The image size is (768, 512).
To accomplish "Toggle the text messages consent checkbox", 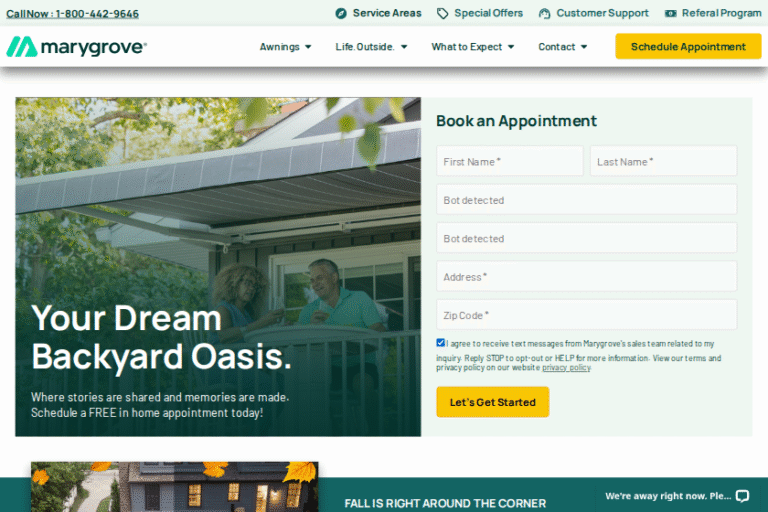I will [440, 342].
